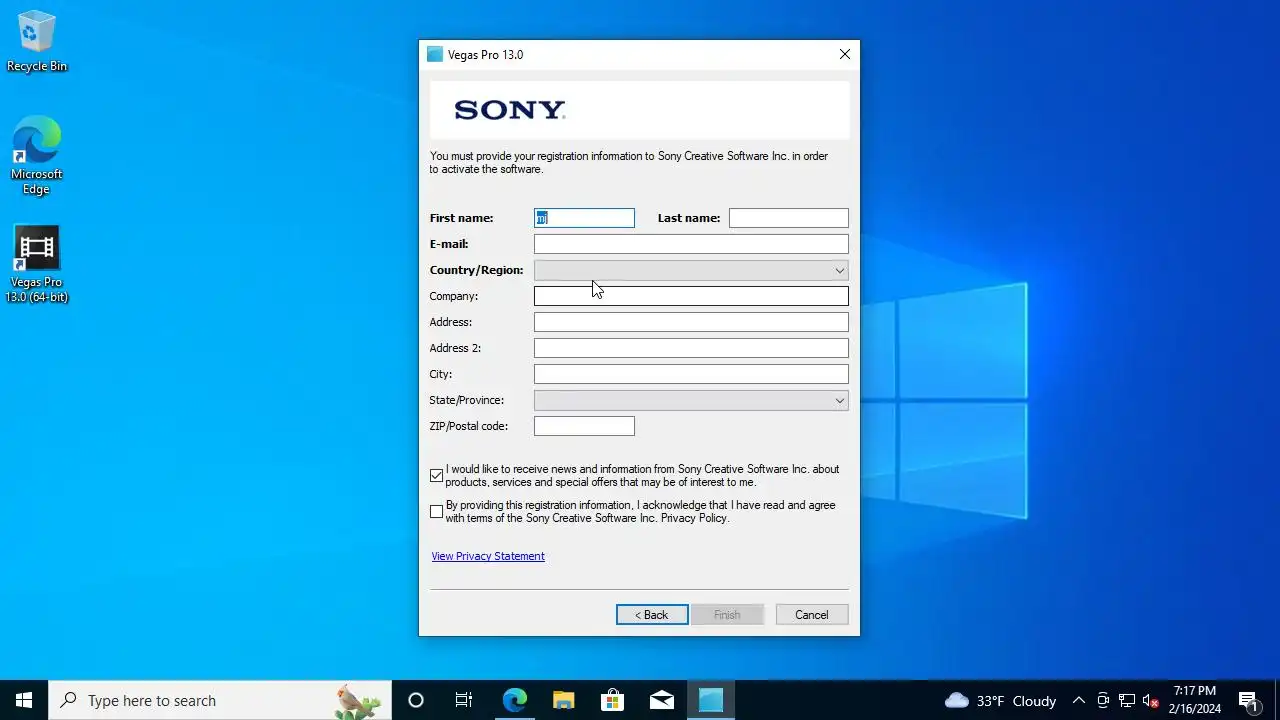This screenshot has width=1280, height=720.
Task: Click the meet-now camera tray icon
Action: pos(1103,700)
